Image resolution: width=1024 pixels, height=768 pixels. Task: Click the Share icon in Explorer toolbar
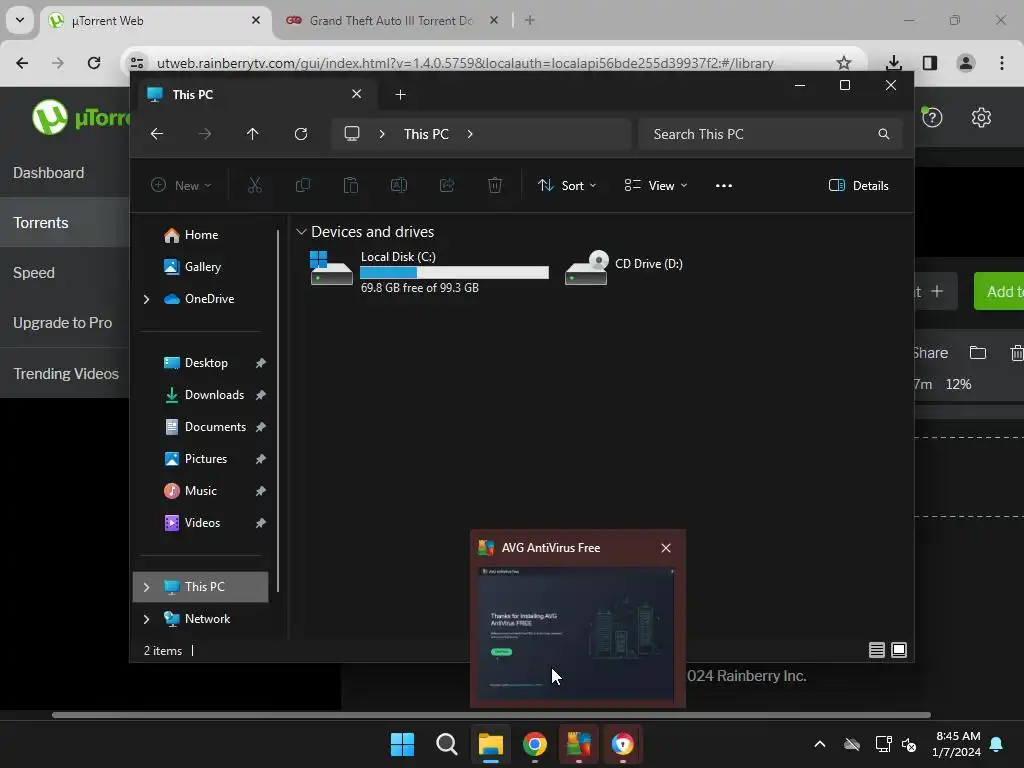447,185
